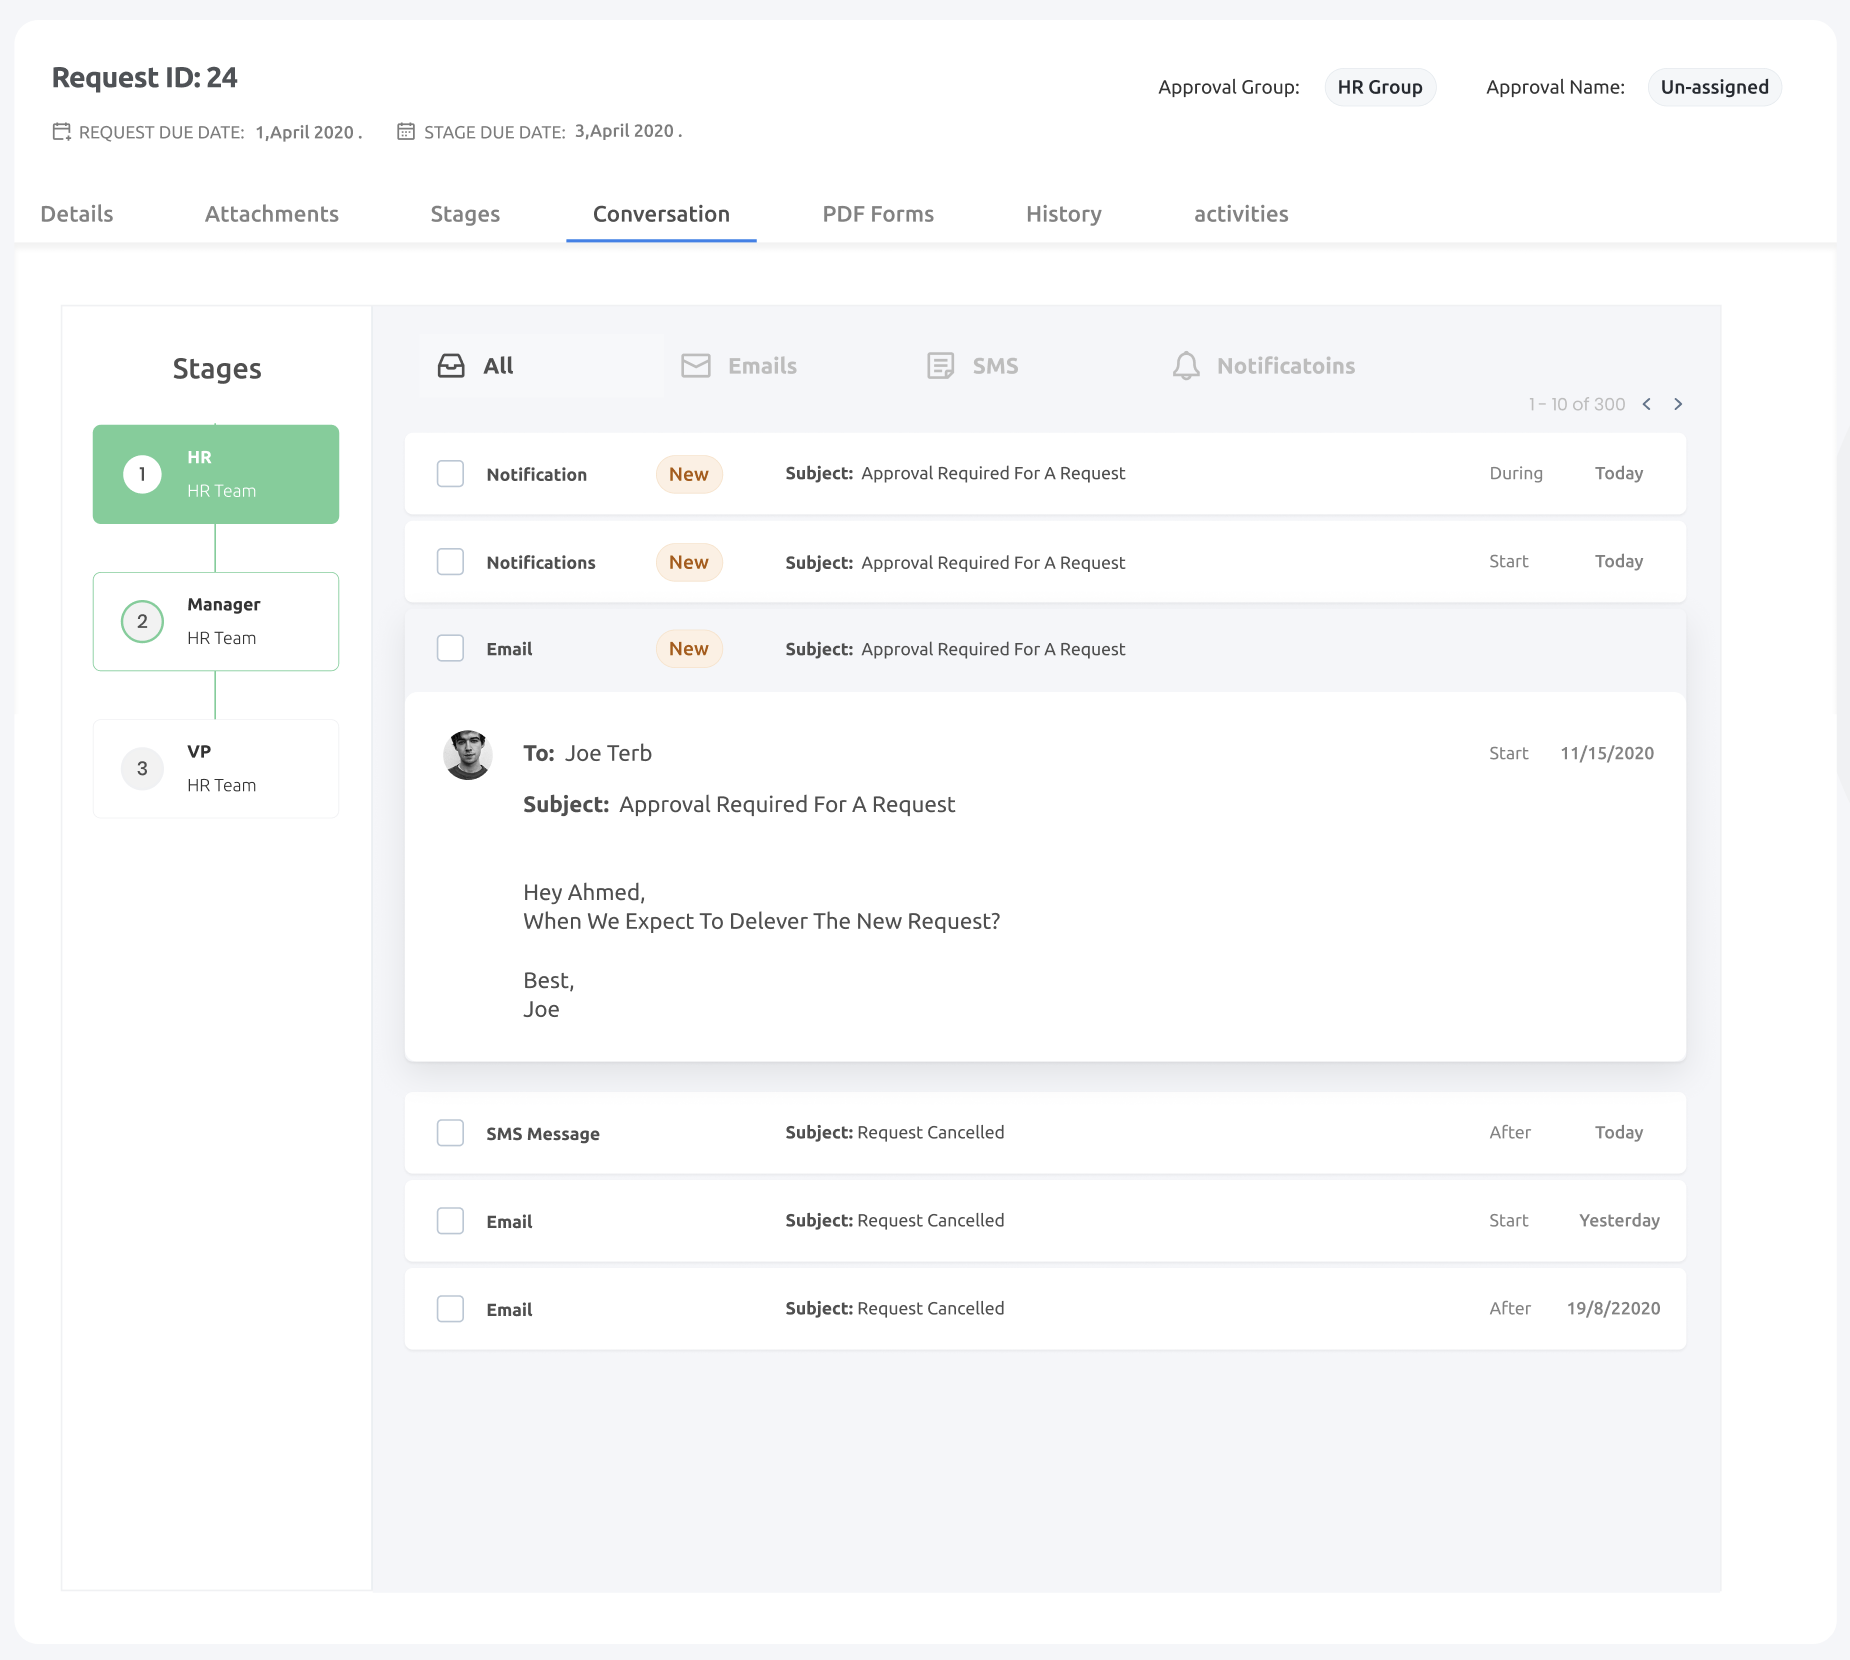Filter conversations by Notificatoins
This screenshot has height=1660, width=1850.
pos(1264,366)
